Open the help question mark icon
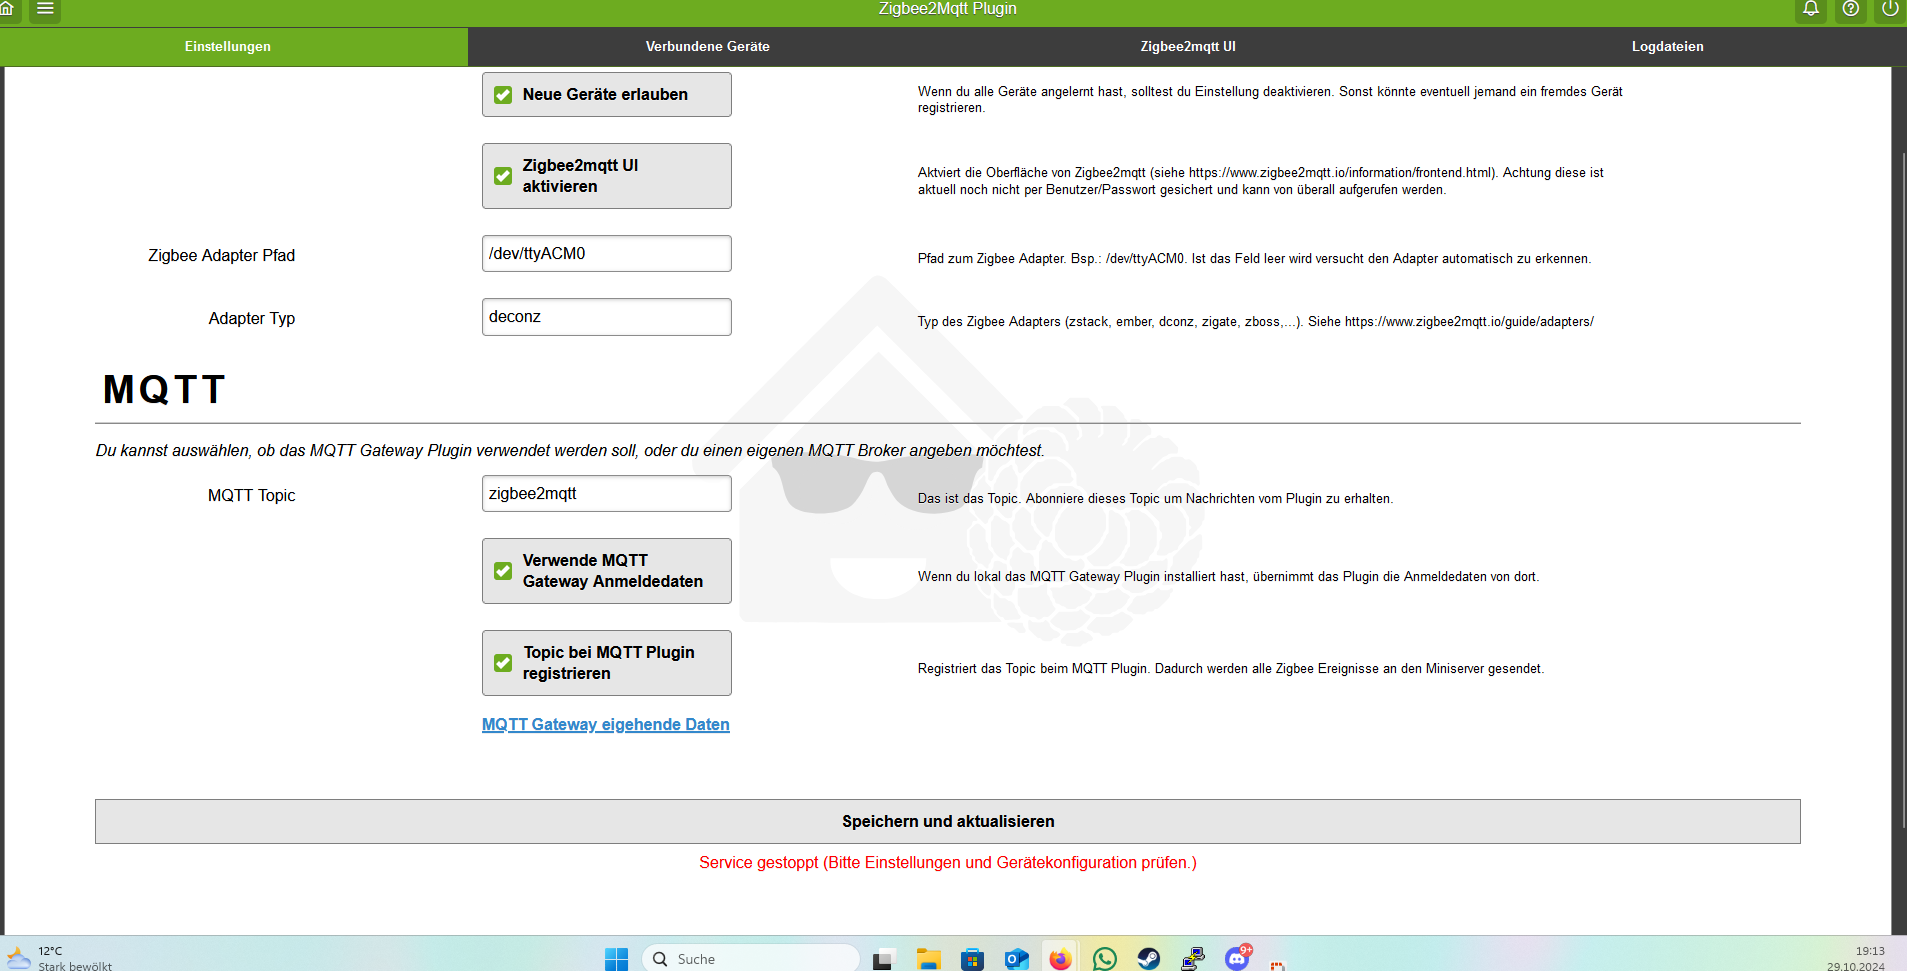This screenshot has height=971, width=1907. [x=1851, y=9]
